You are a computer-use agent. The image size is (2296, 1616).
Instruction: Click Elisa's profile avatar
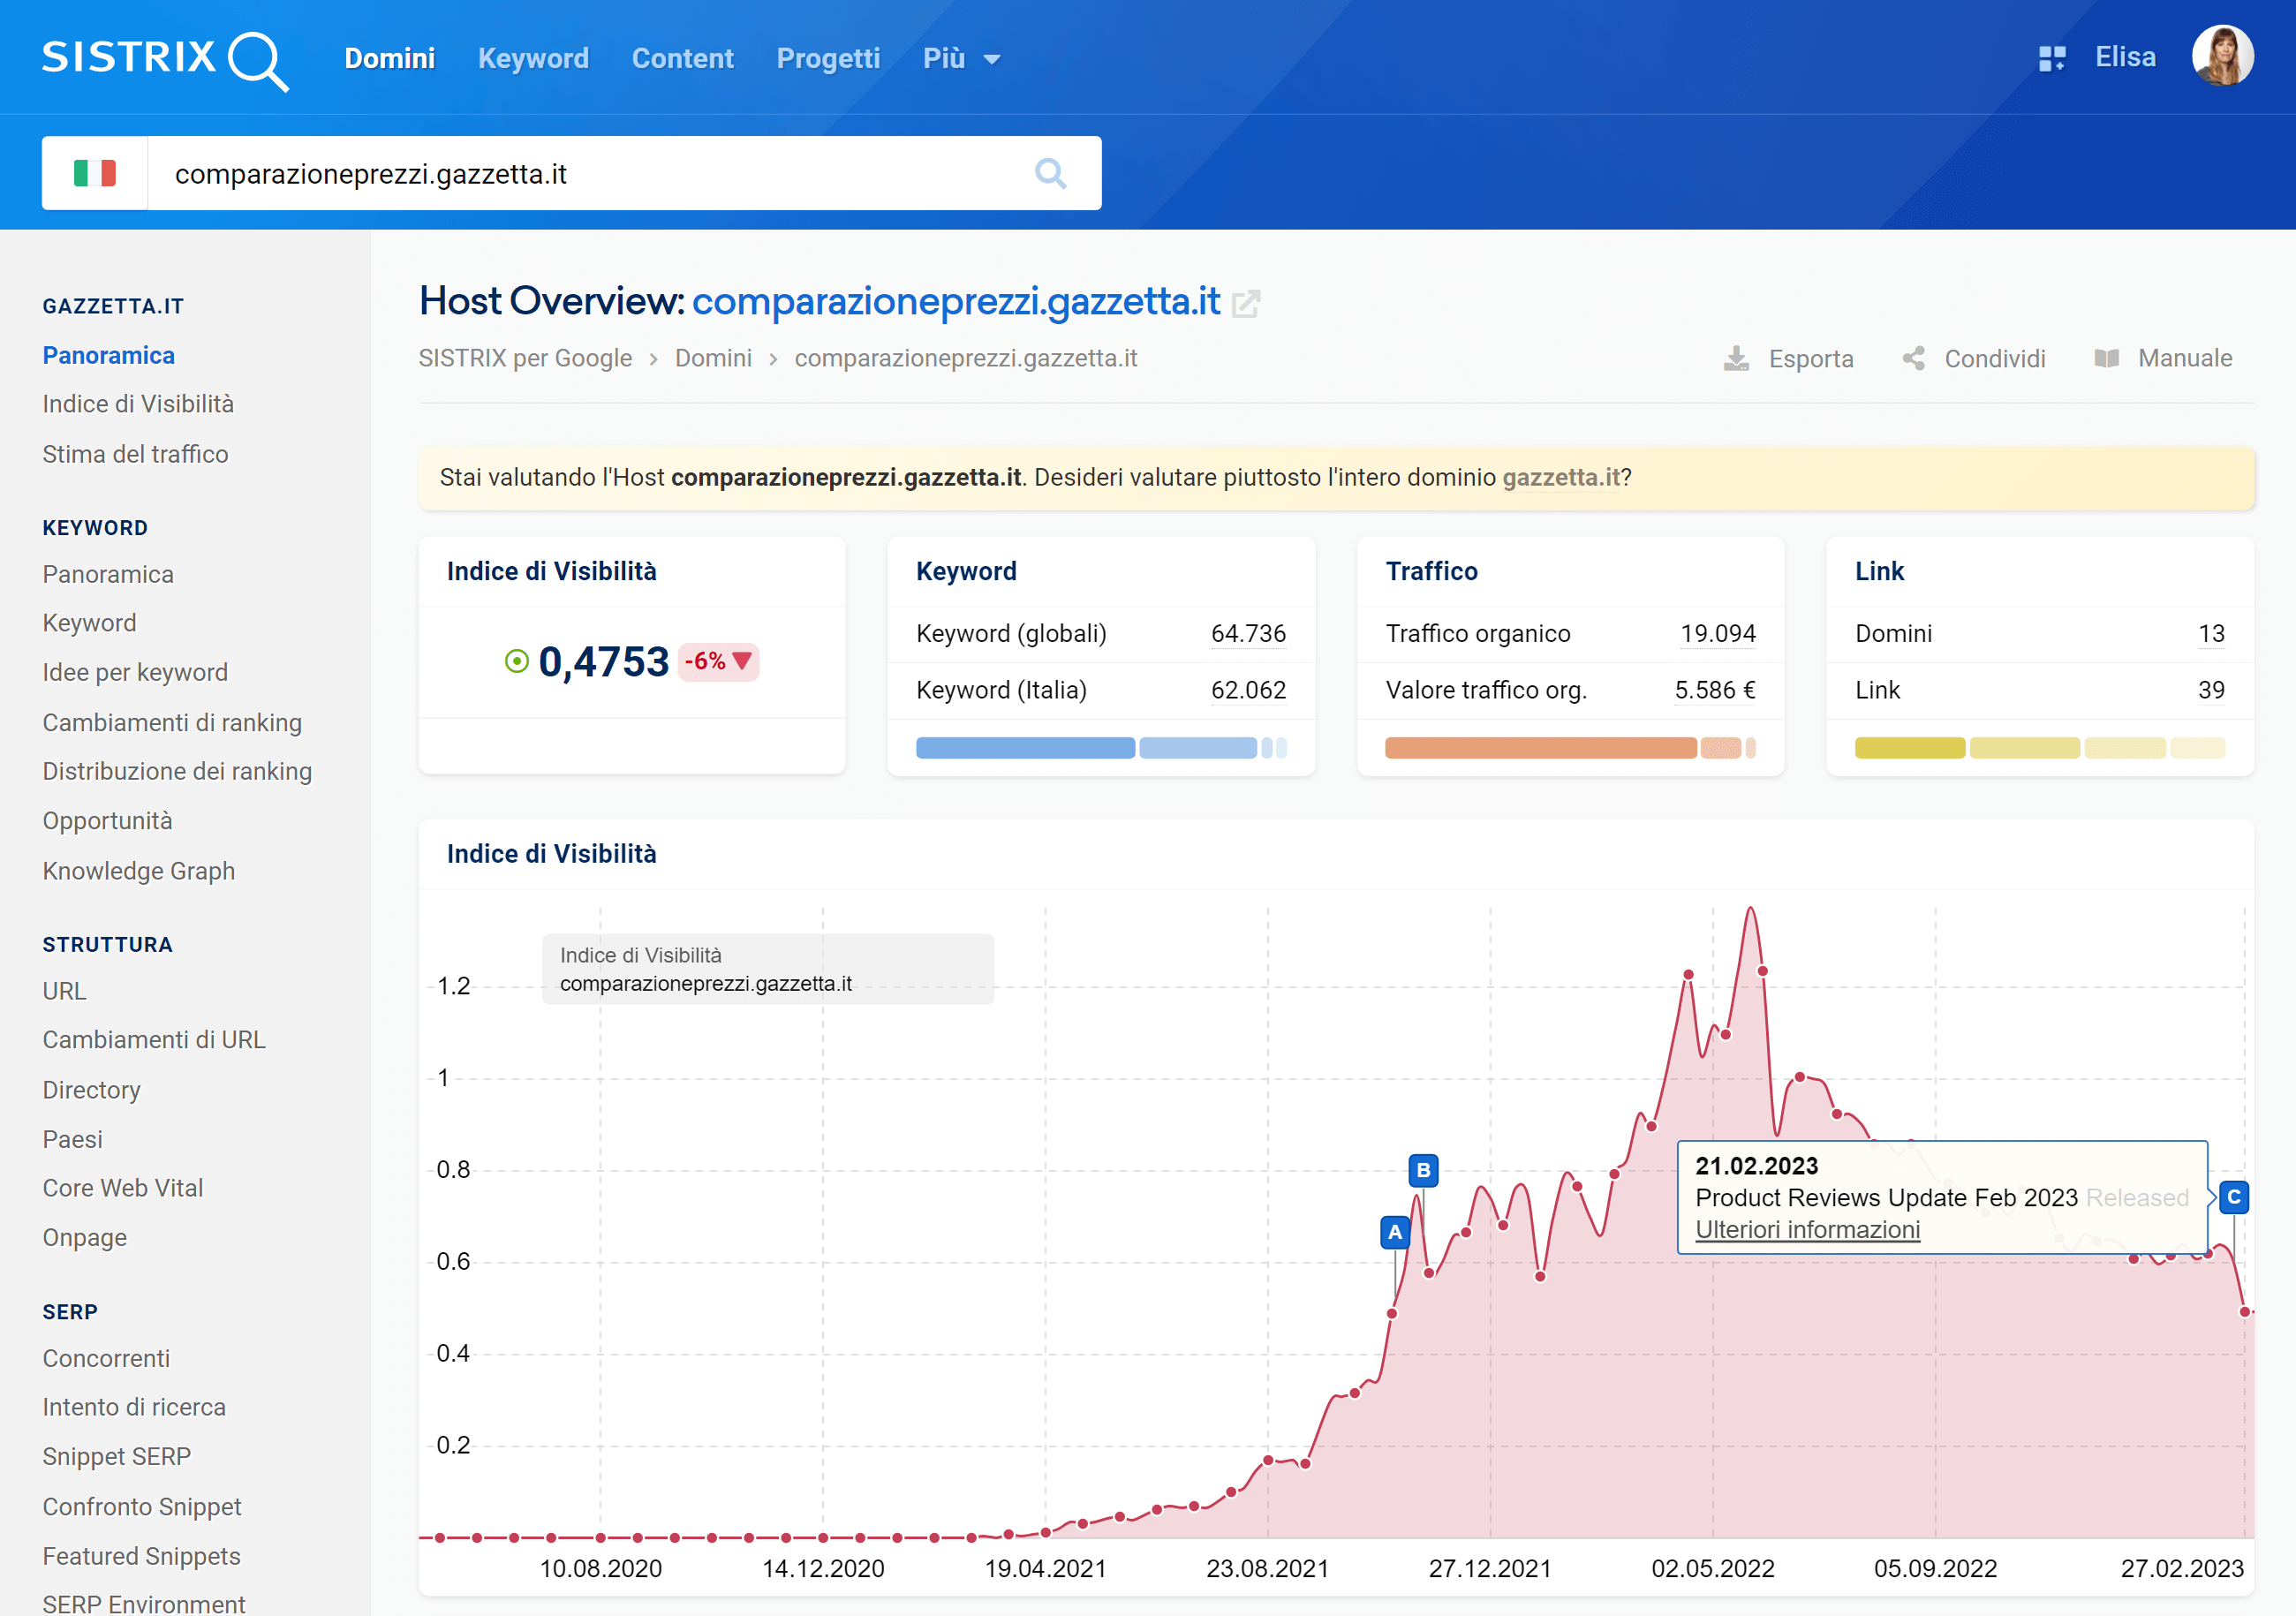[x=2222, y=56]
